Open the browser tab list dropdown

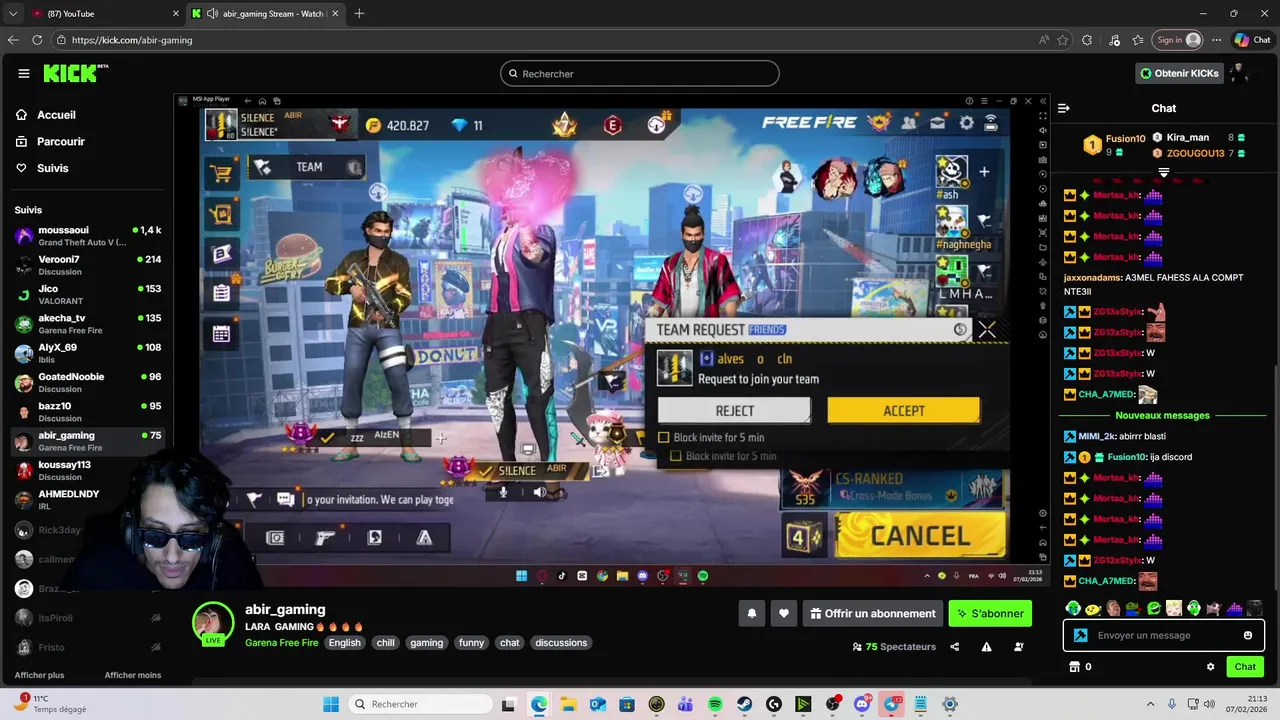tap(12, 14)
